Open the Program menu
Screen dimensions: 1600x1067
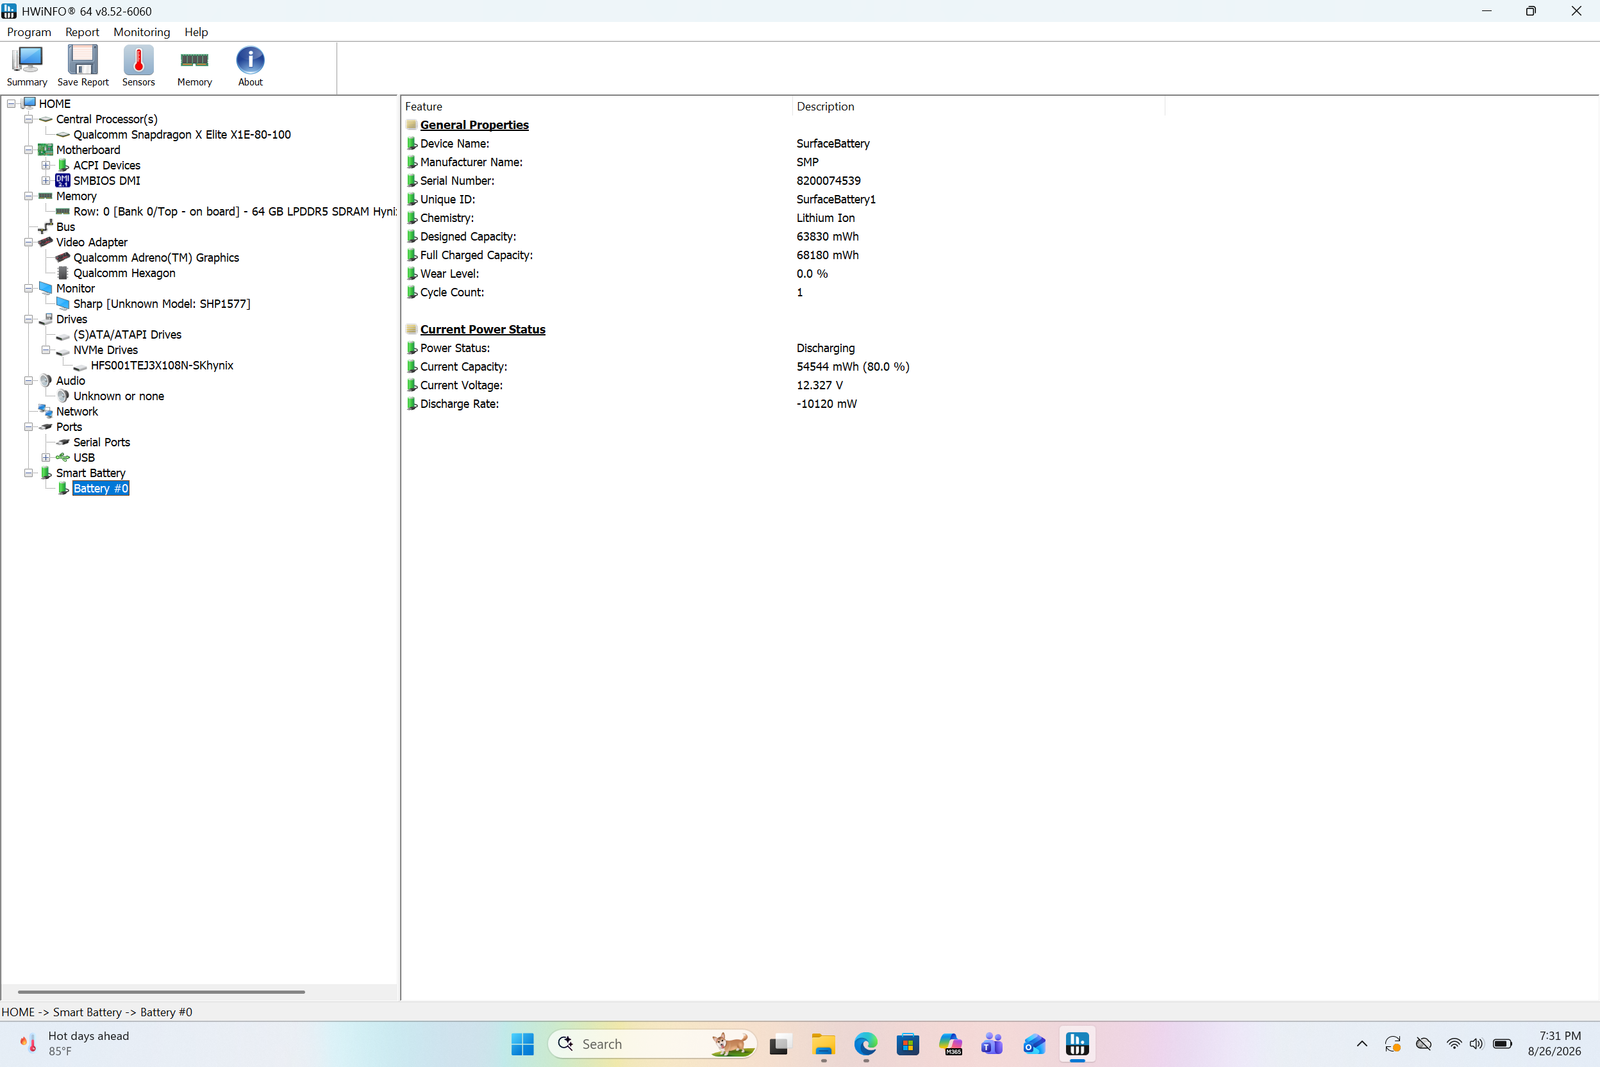point(29,32)
